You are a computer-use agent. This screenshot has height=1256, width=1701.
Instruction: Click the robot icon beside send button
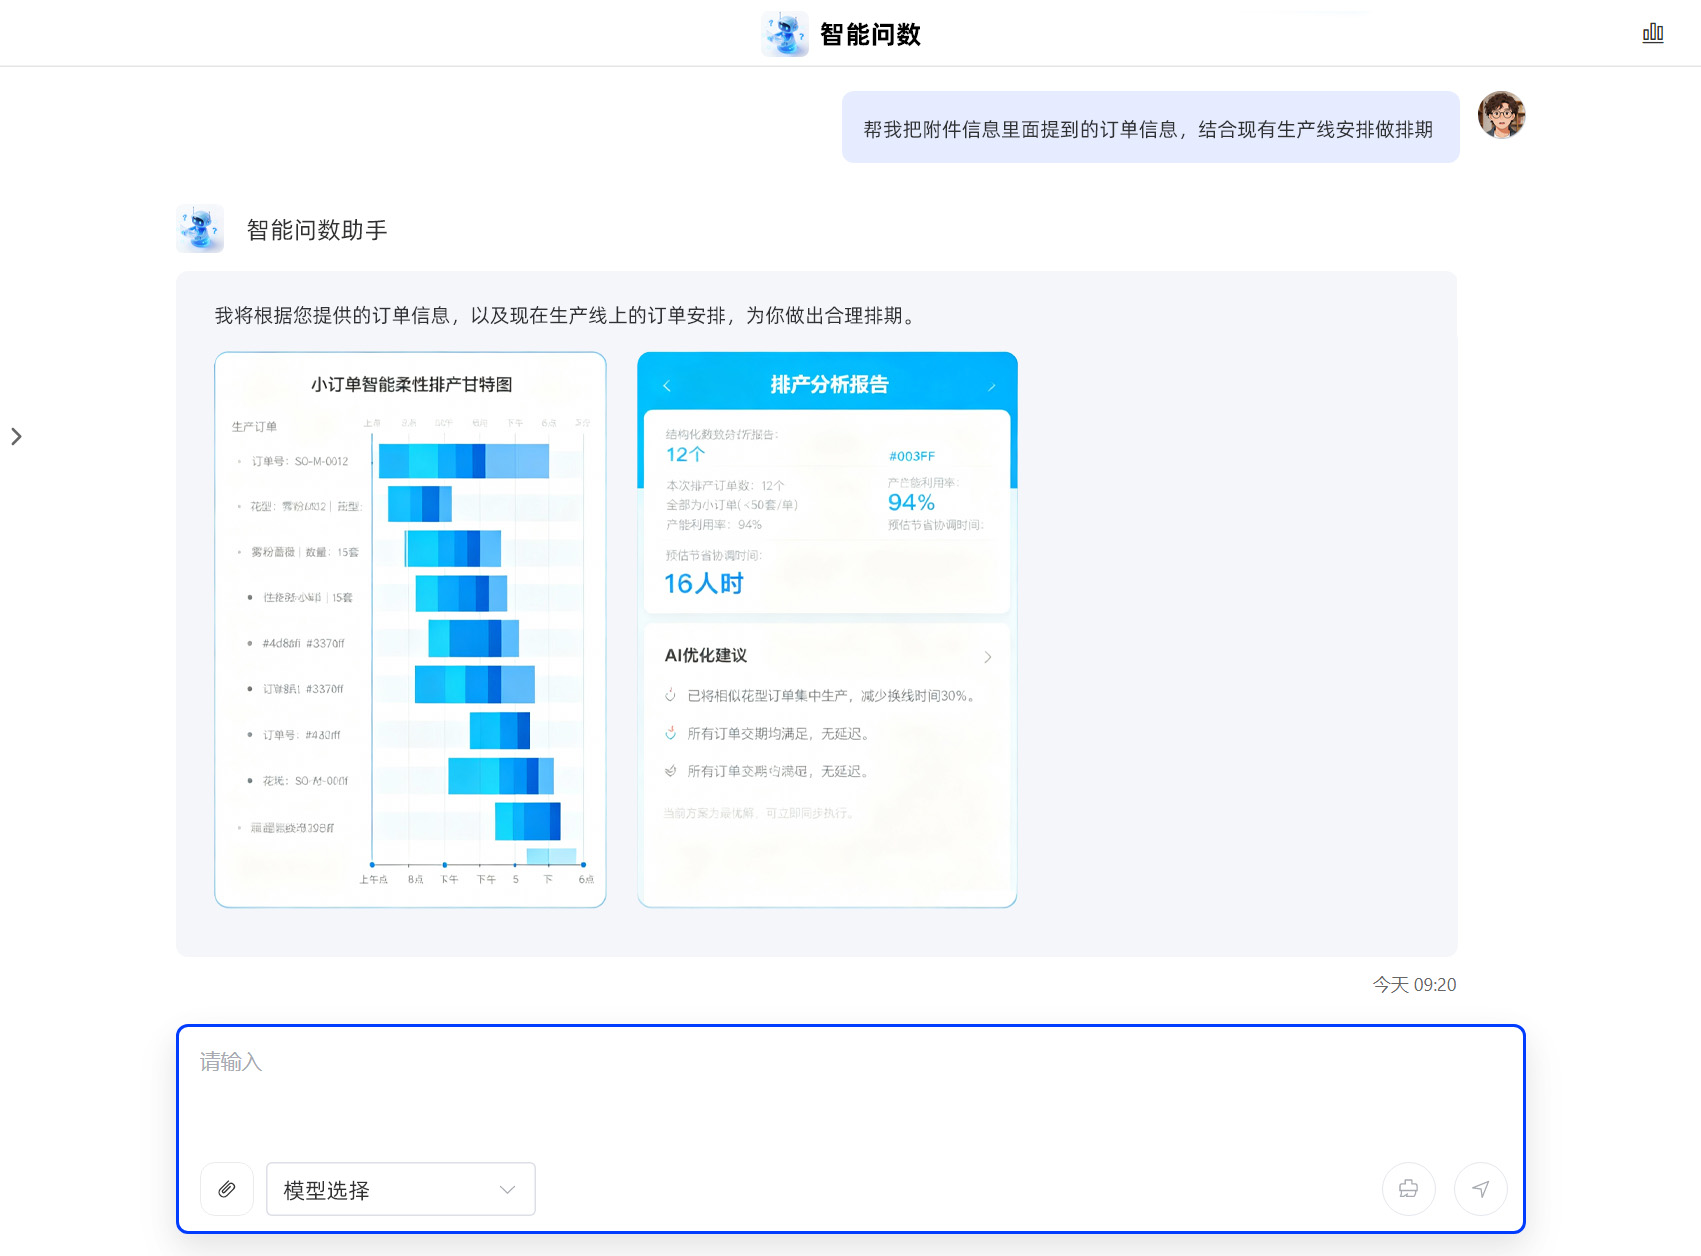click(x=1408, y=1189)
